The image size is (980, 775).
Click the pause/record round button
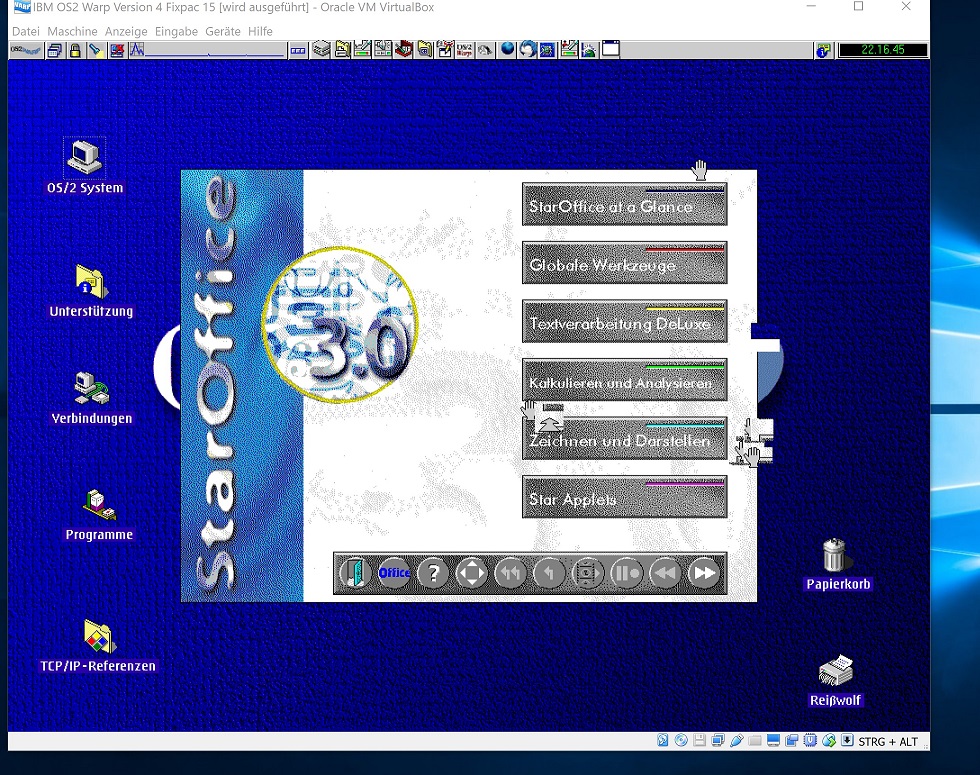point(626,572)
